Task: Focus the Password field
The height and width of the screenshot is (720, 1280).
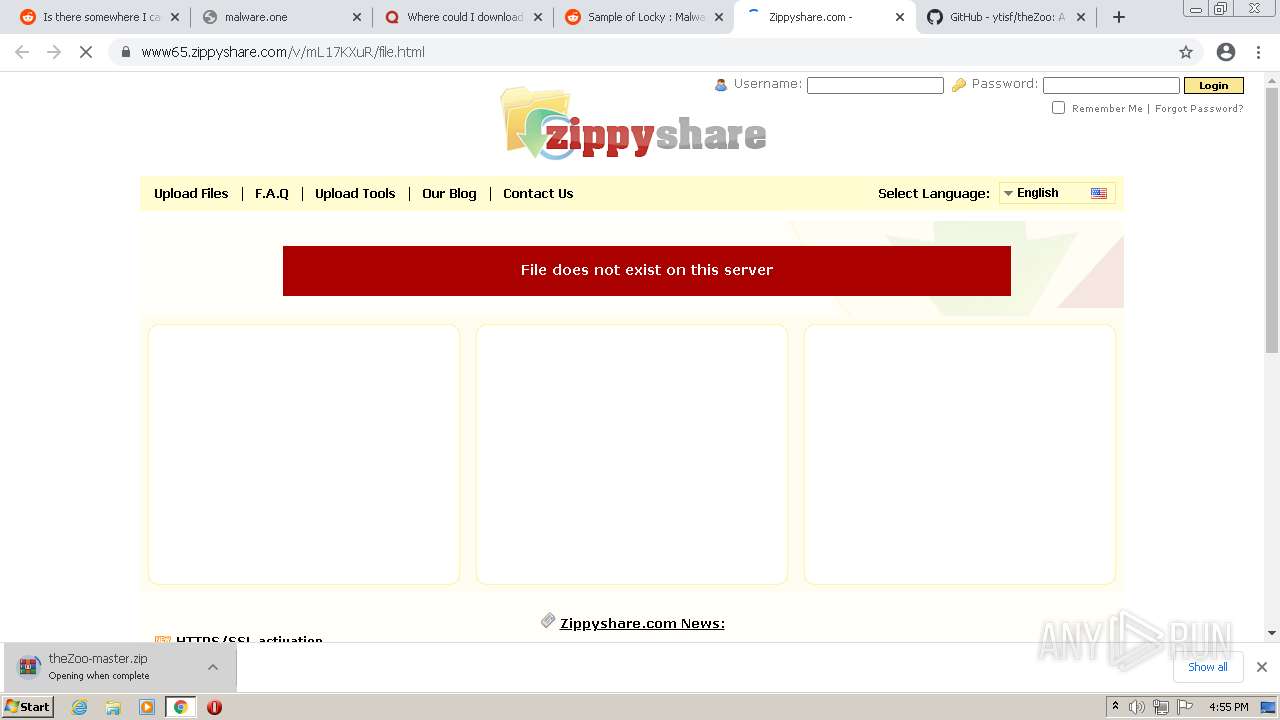Action: 1111,86
